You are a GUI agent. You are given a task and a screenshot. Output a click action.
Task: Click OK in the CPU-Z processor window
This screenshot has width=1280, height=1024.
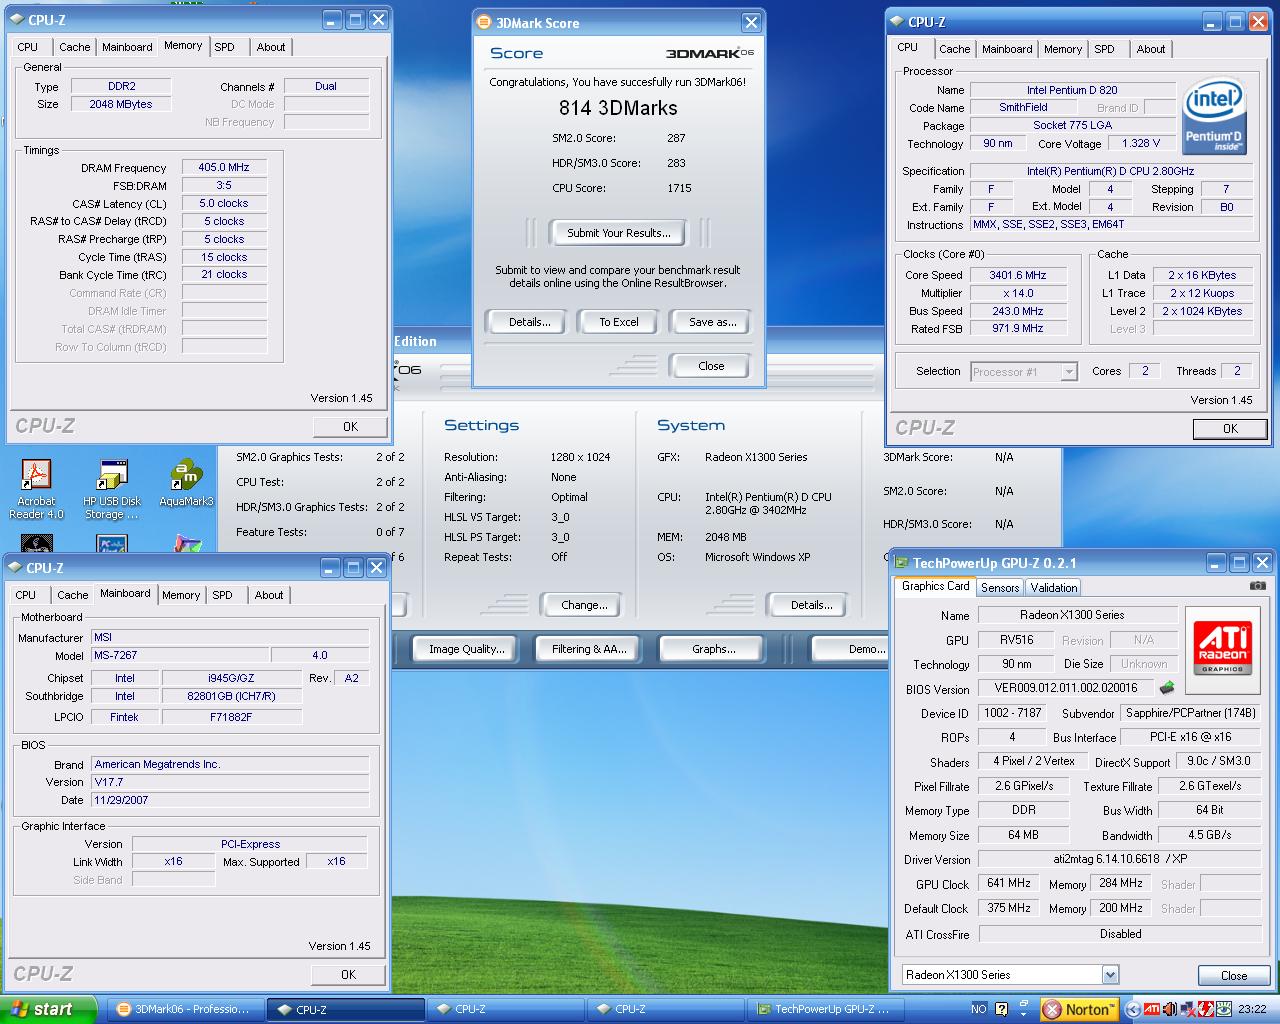coord(1230,428)
